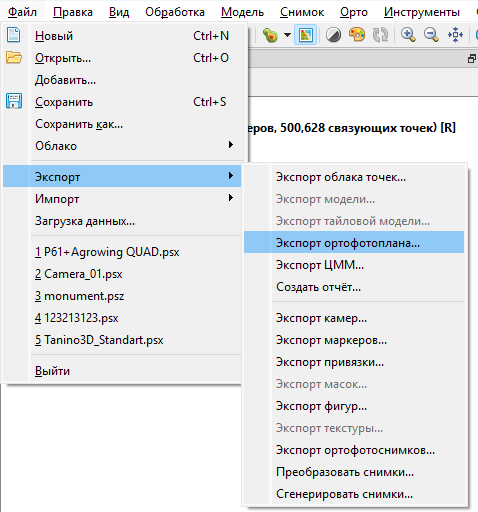
Task: Click the black-and-white brightness circle icon
Action: 333,35
